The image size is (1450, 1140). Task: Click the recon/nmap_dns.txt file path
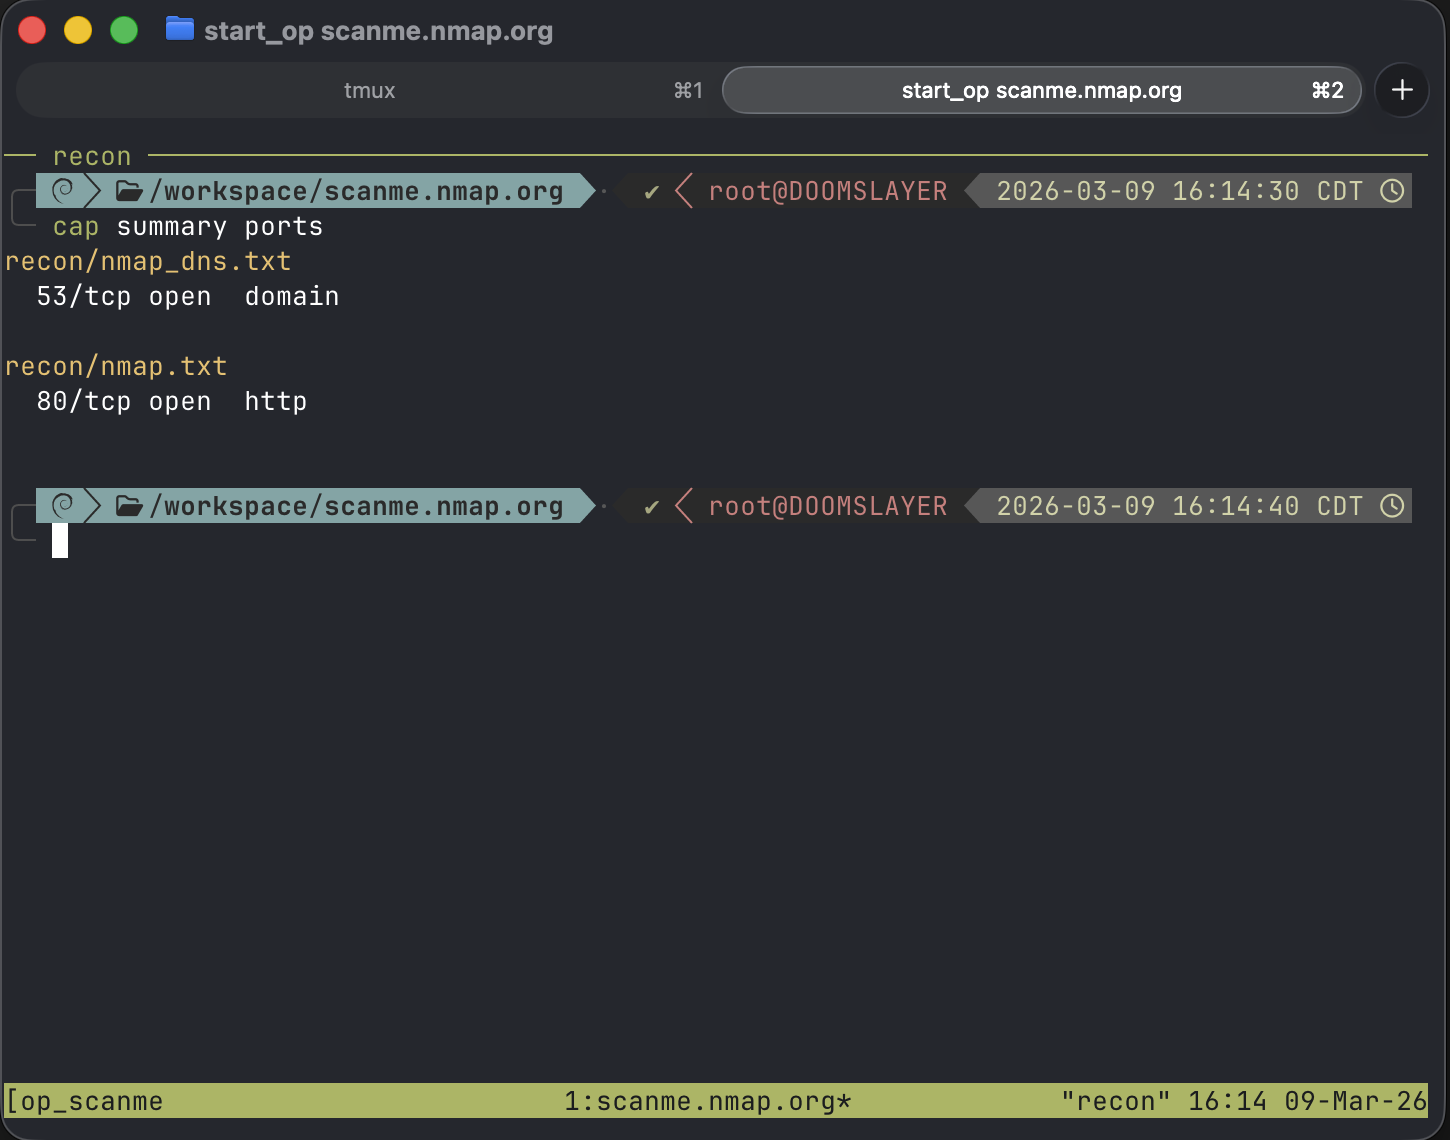pyautogui.click(x=148, y=261)
